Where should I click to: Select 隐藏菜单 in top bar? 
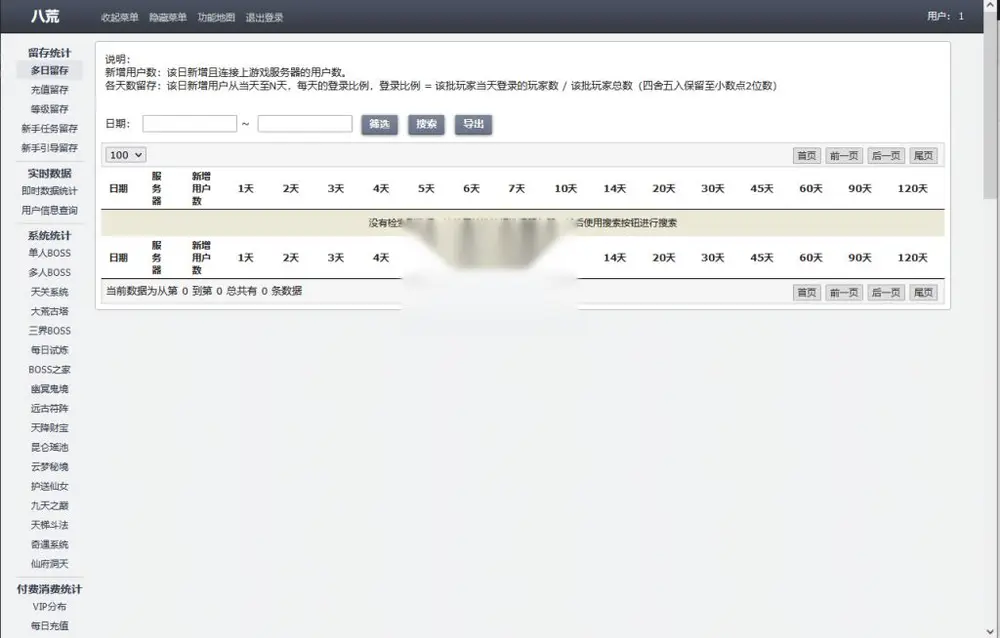pyautogui.click(x=168, y=17)
